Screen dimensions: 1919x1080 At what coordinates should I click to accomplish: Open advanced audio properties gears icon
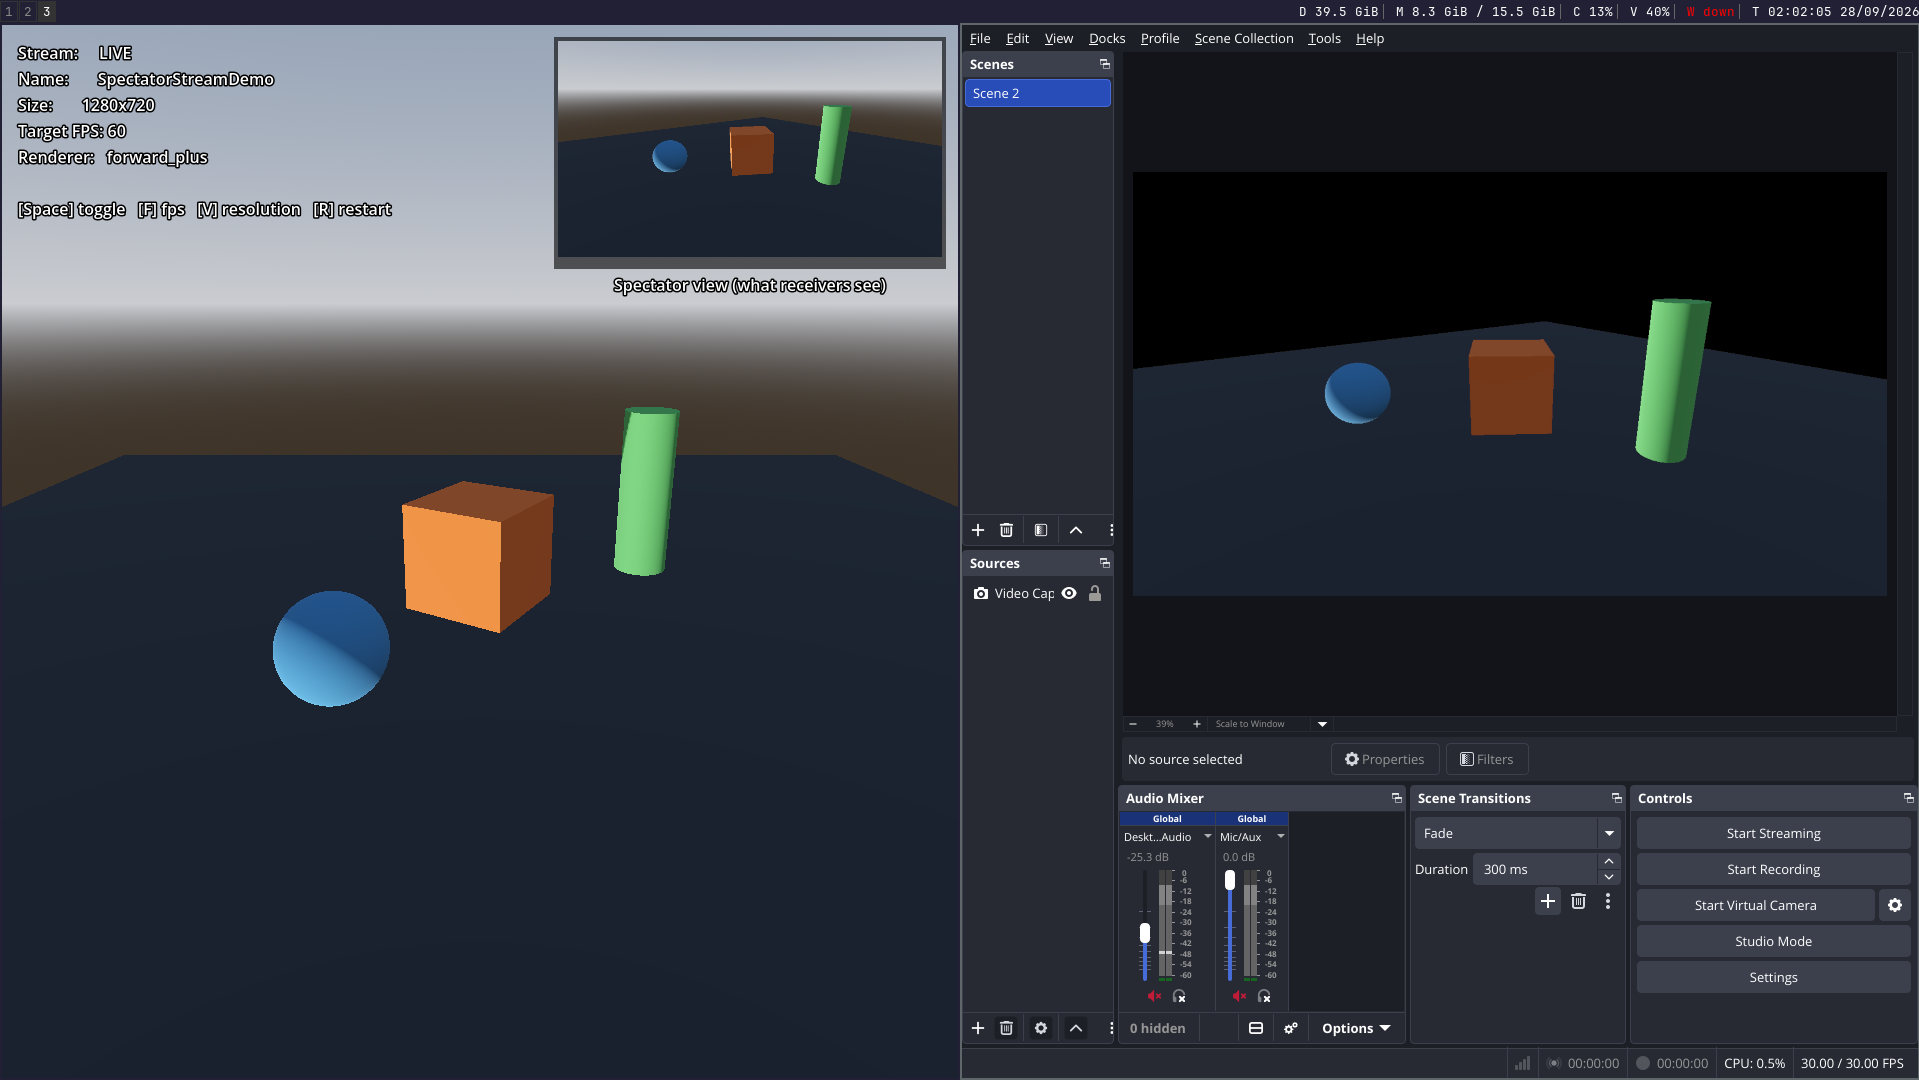[x=1291, y=1028]
